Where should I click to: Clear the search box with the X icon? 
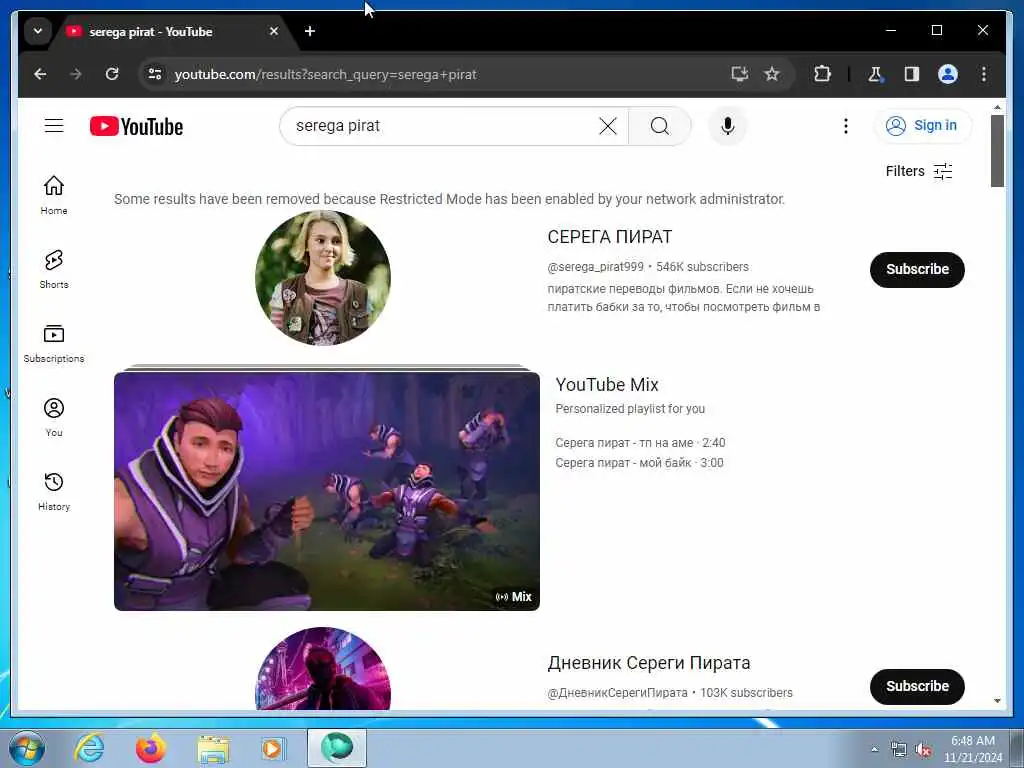click(x=608, y=126)
